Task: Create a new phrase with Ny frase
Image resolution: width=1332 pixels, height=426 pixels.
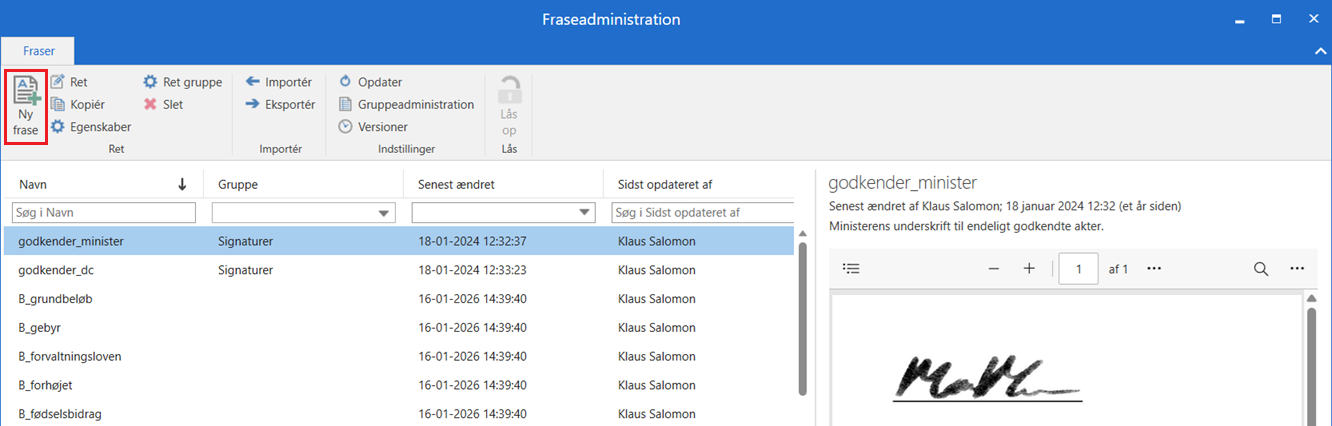Action: pyautogui.click(x=26, y=107)
